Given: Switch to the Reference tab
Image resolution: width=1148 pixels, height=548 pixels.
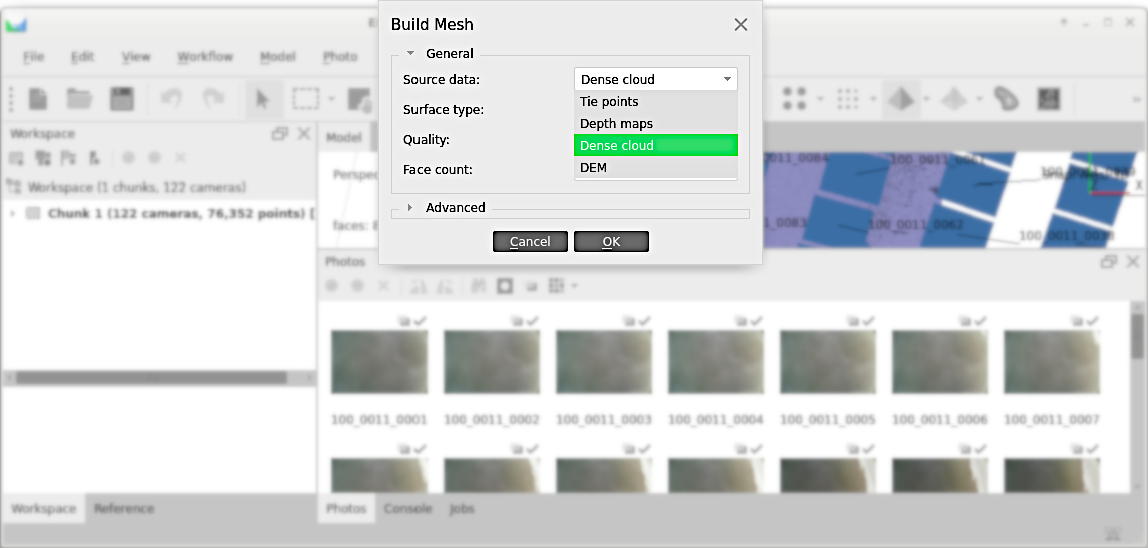Looking at the screenshot, I should 124,508.
